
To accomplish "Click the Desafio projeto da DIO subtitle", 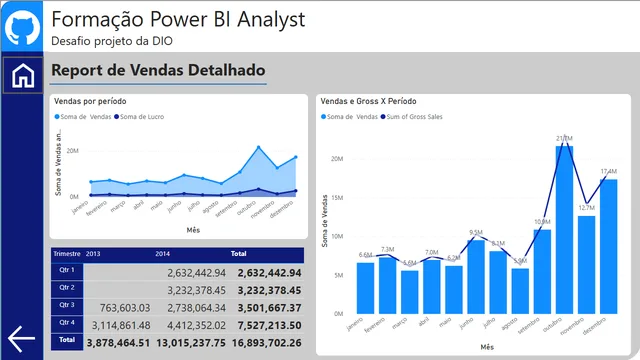I will [x=112, y=41].
